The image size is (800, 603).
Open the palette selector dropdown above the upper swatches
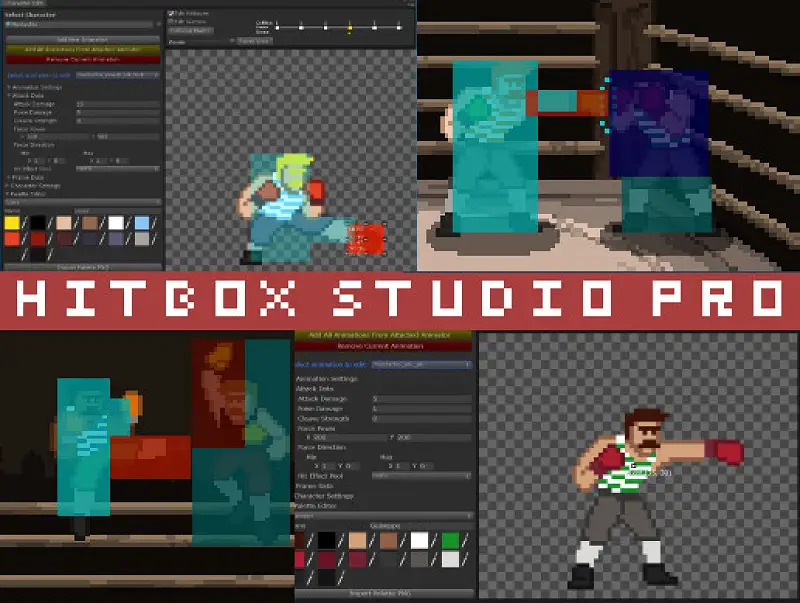click(83, 203)
